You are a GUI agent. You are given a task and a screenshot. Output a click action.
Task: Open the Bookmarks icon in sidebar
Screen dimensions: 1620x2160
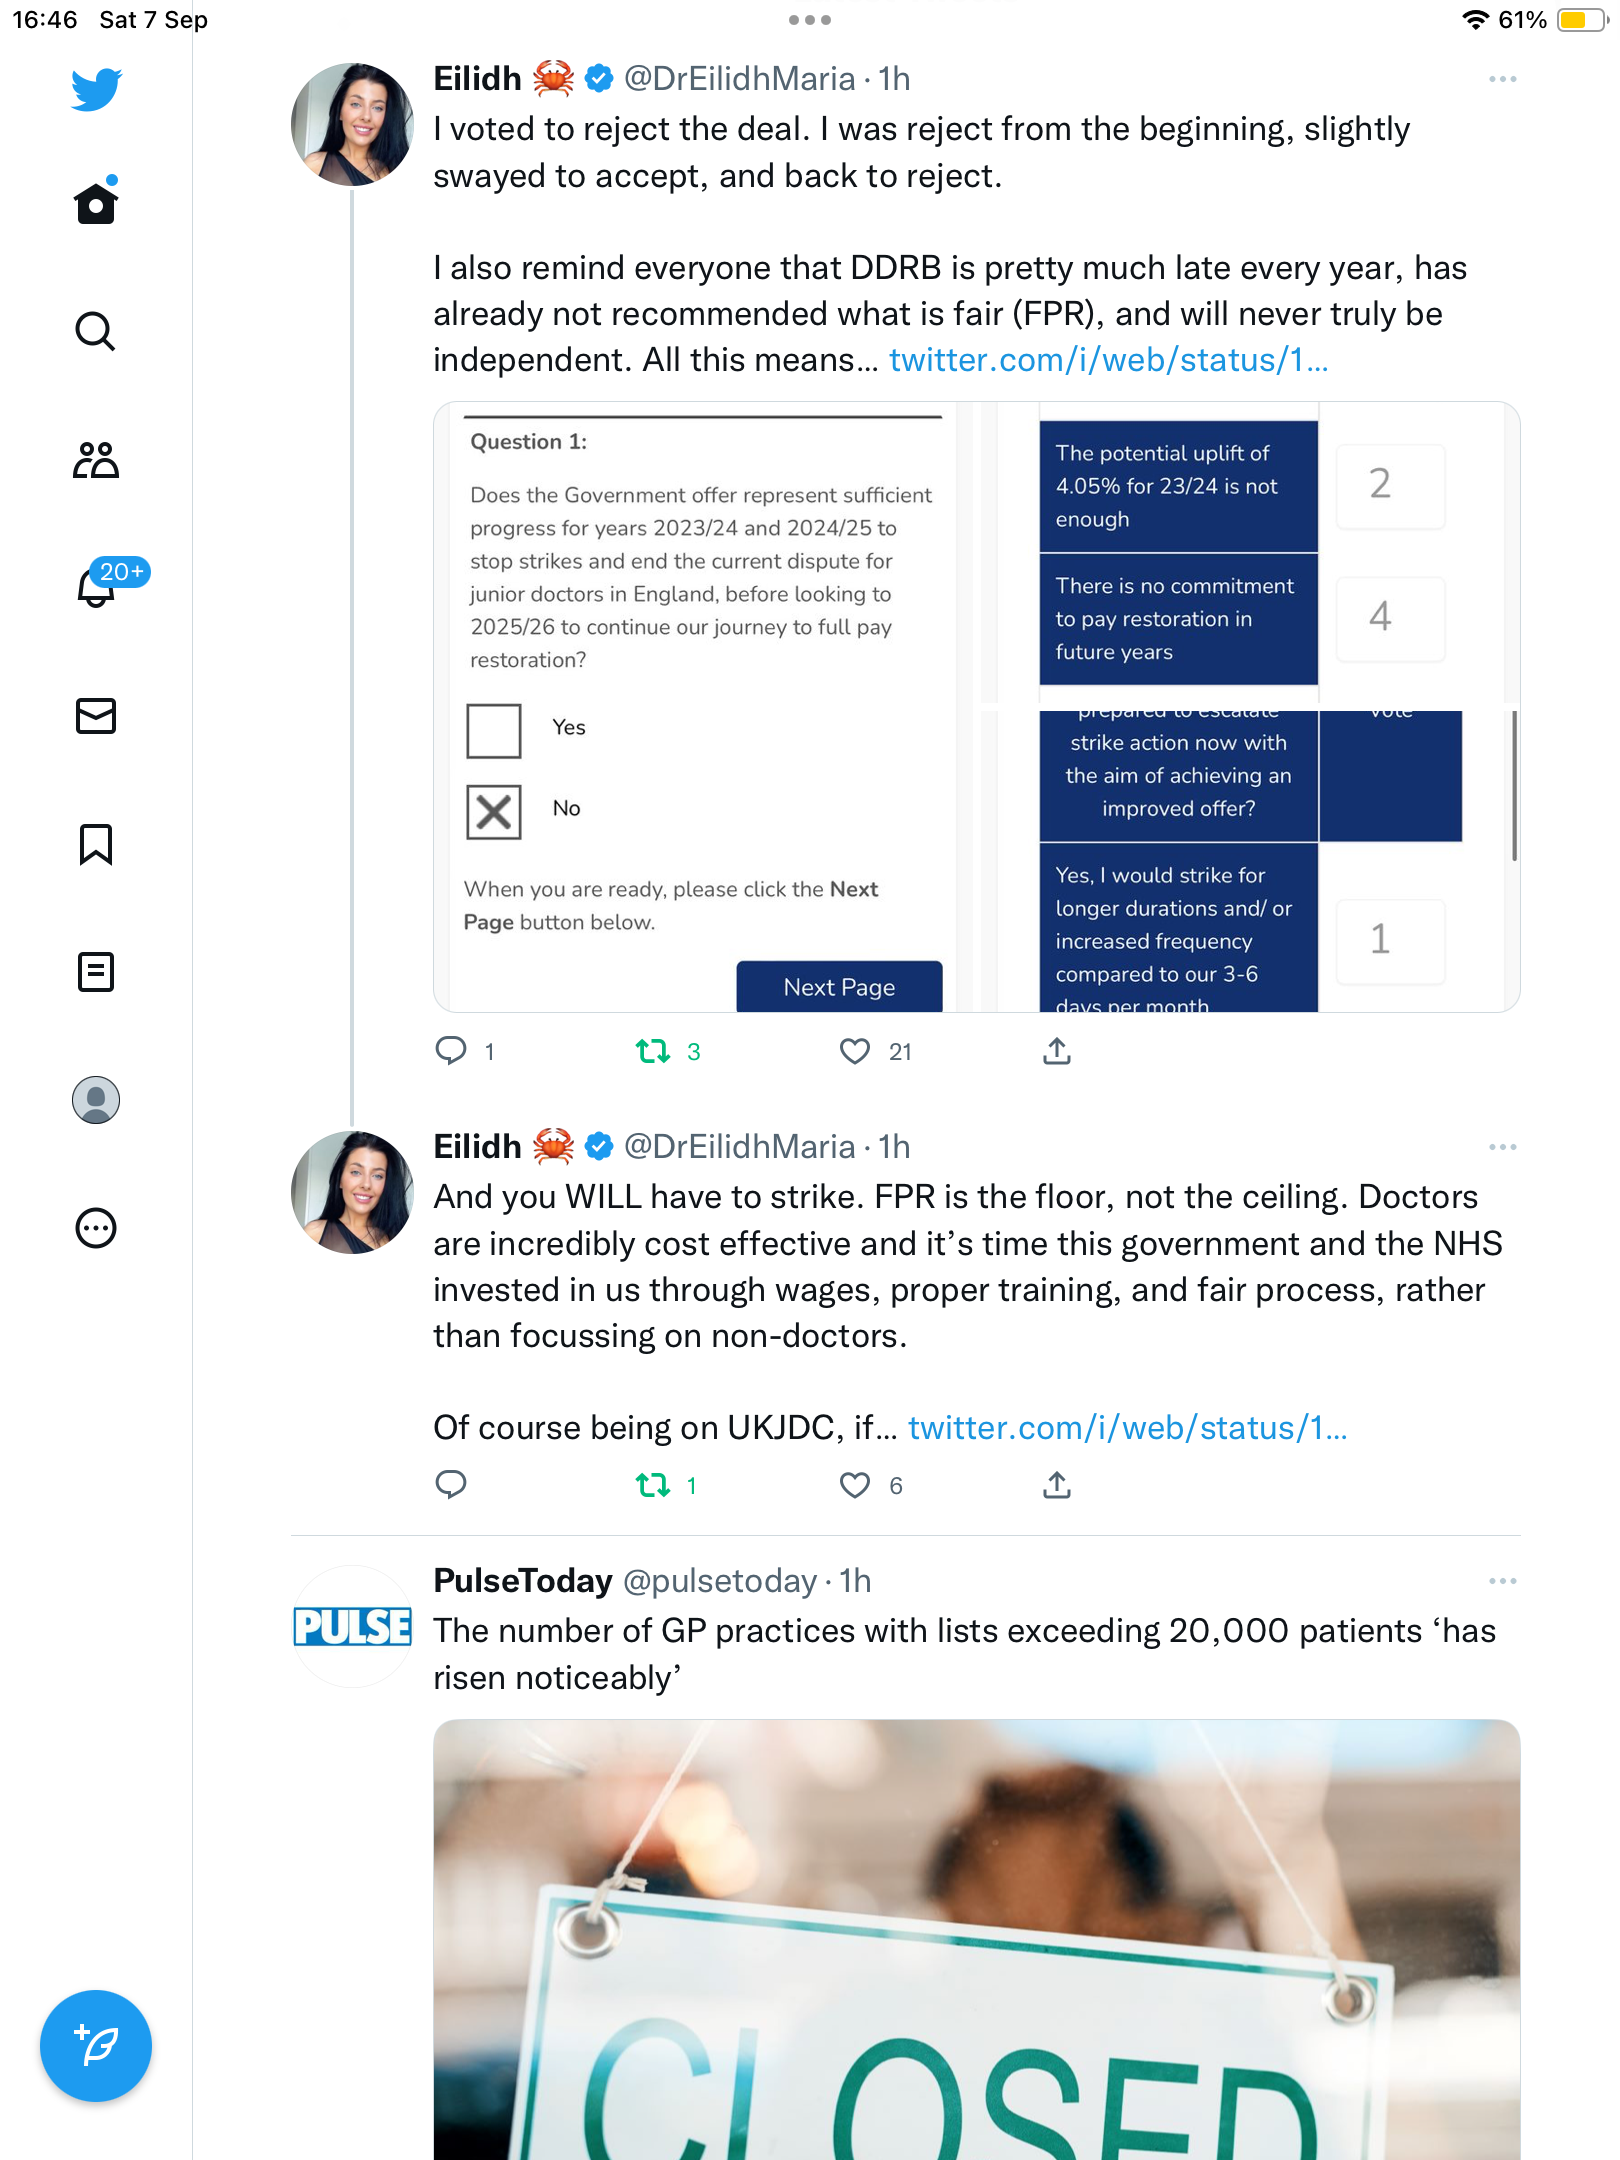[96, 844]
